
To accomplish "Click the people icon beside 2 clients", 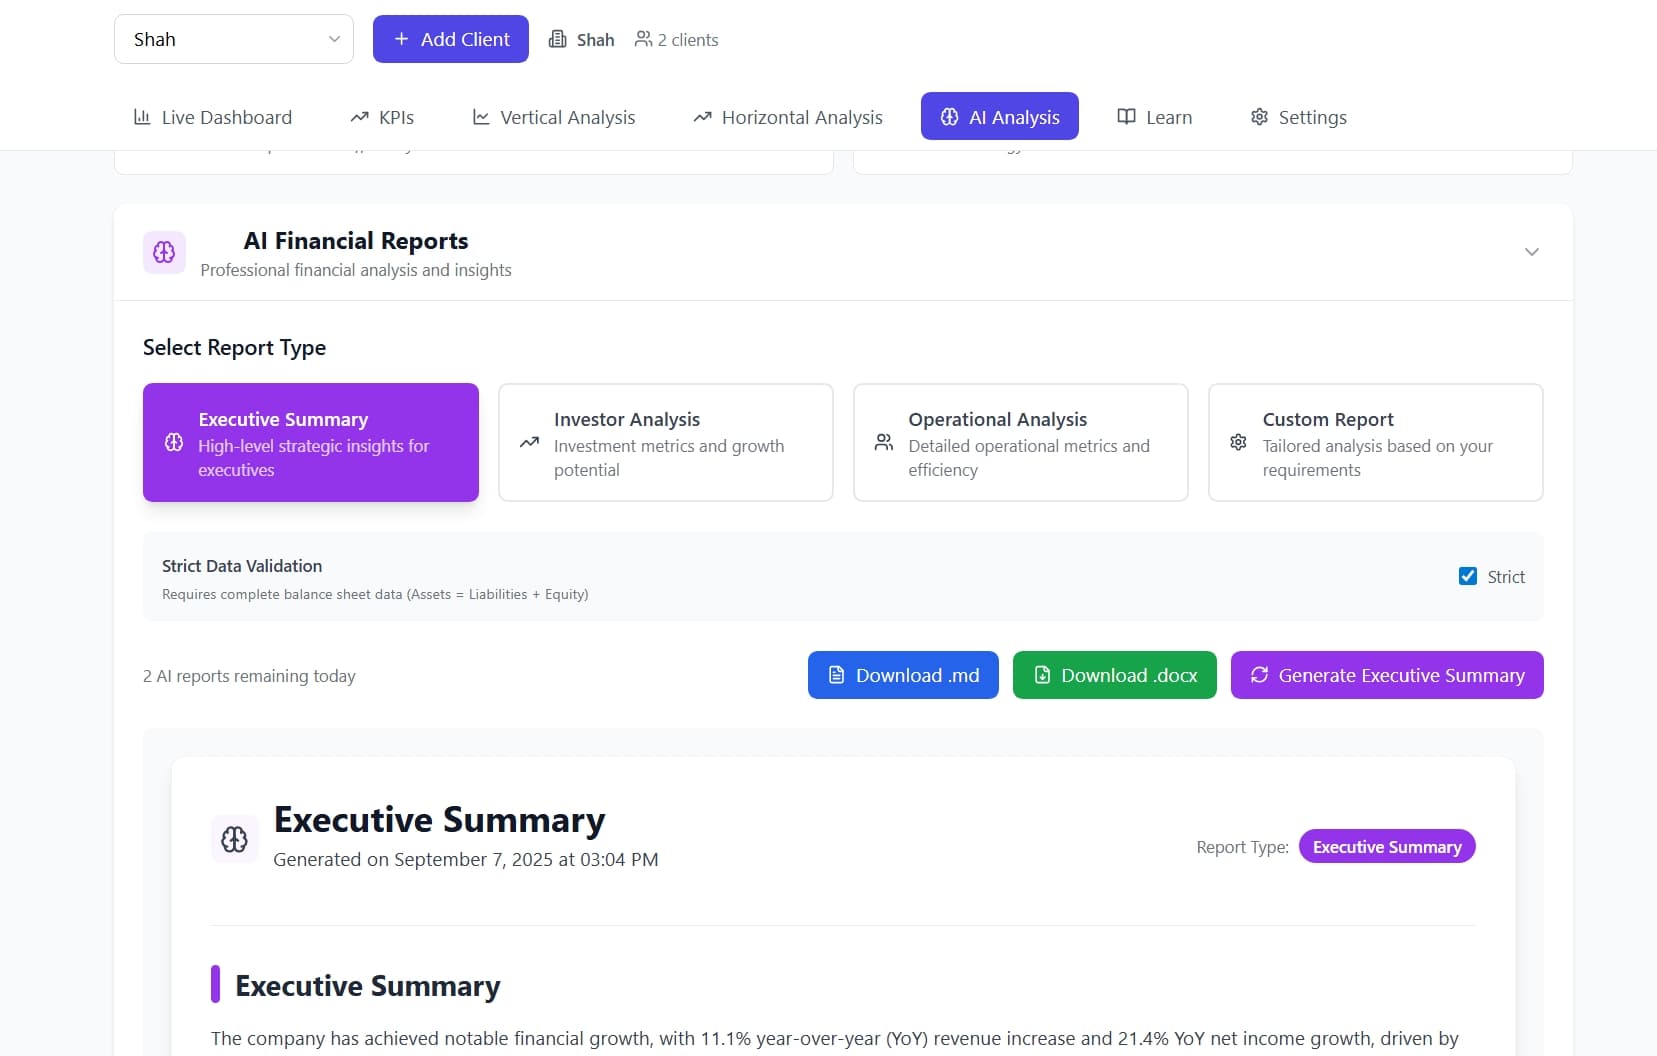I will [x=643, y=39].
